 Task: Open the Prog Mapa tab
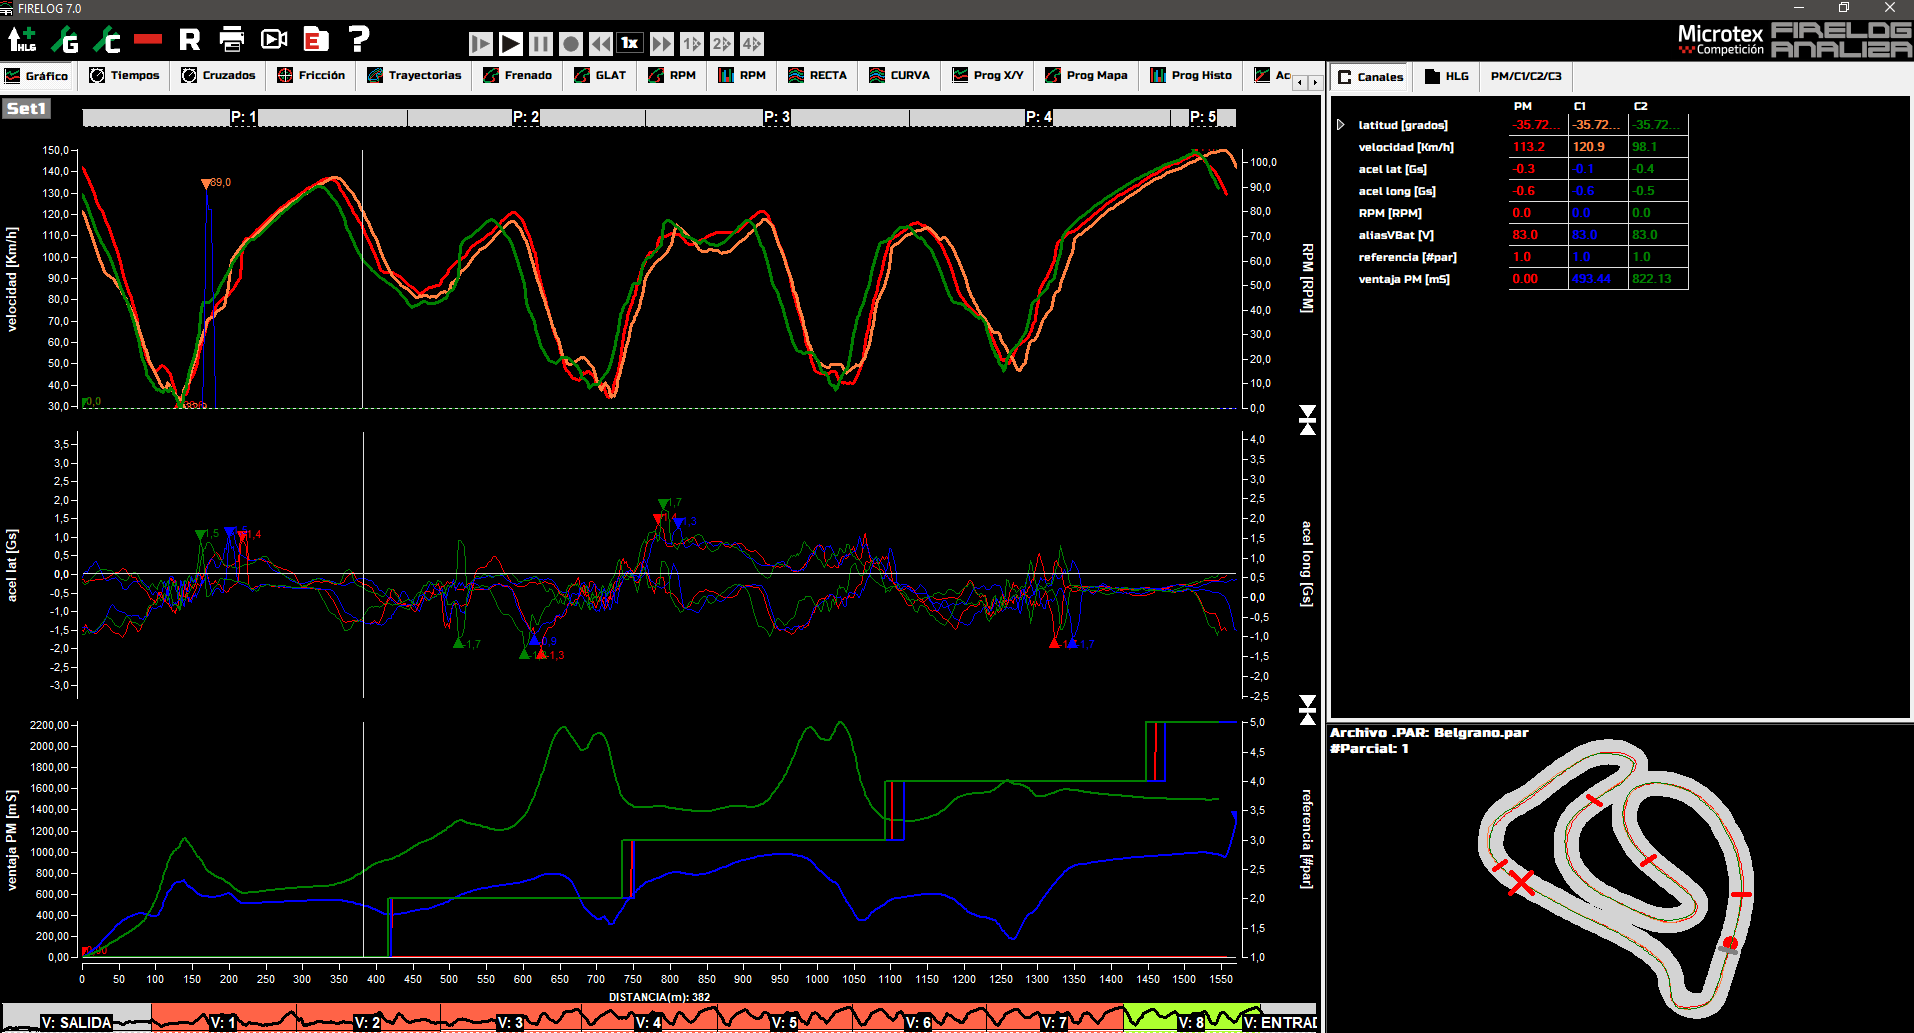1086,76
